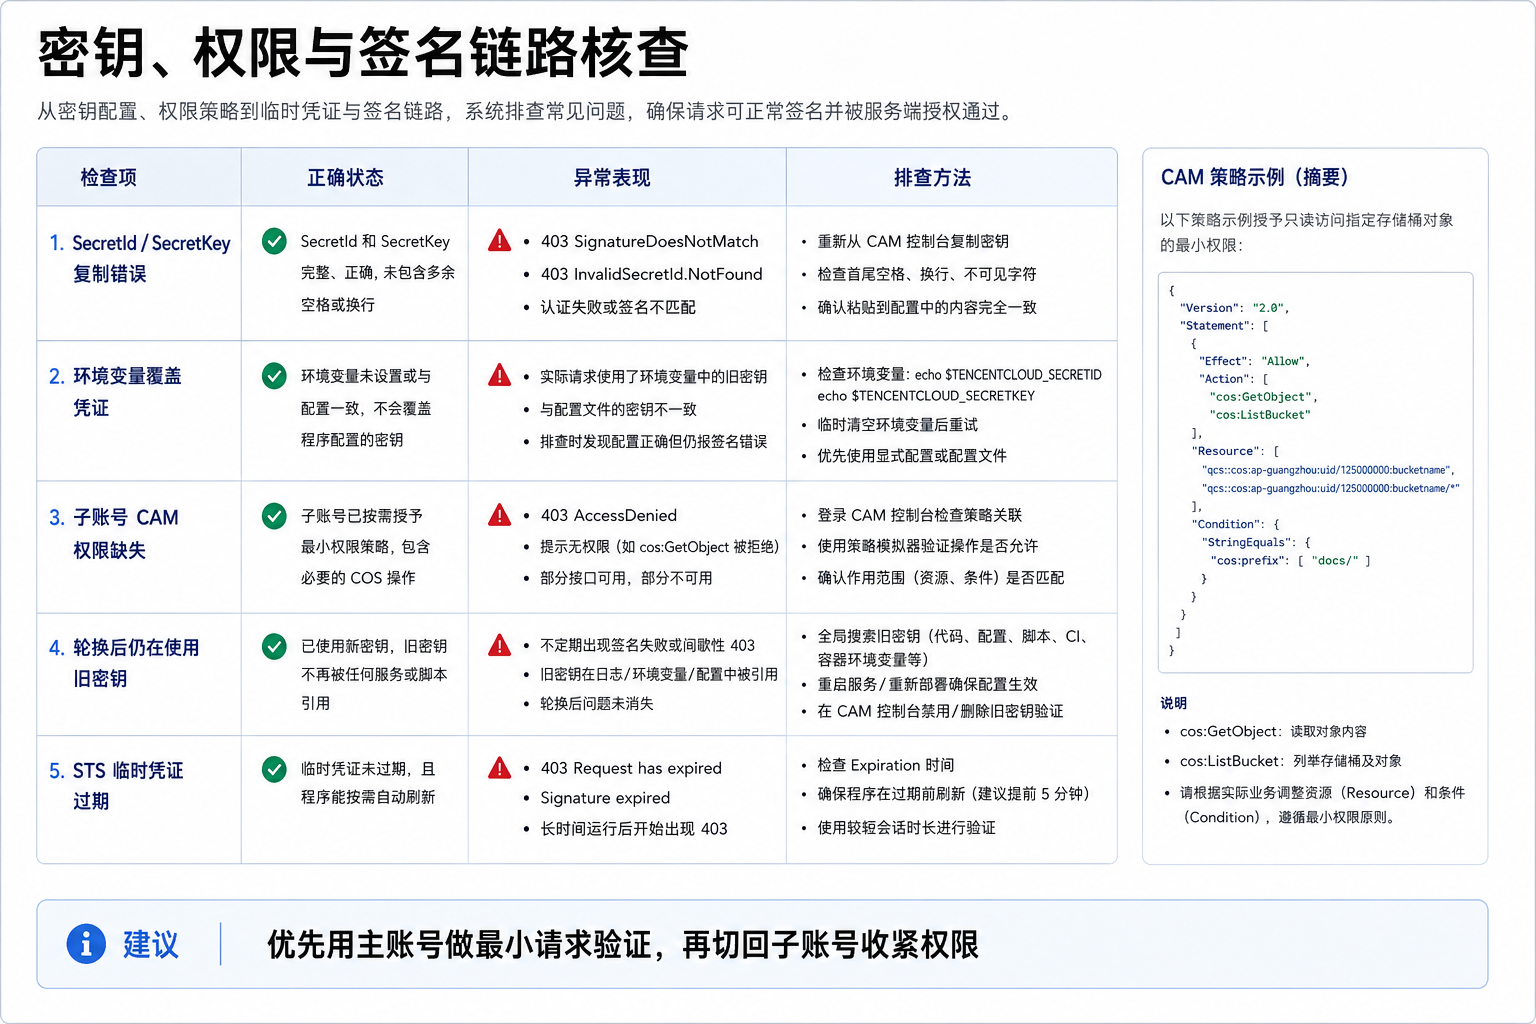Click description text 临时凭证未过期，且程序能按需自动刷新
The width and height of the screenshot is (1536, 1024).
(x=368, y=783)
